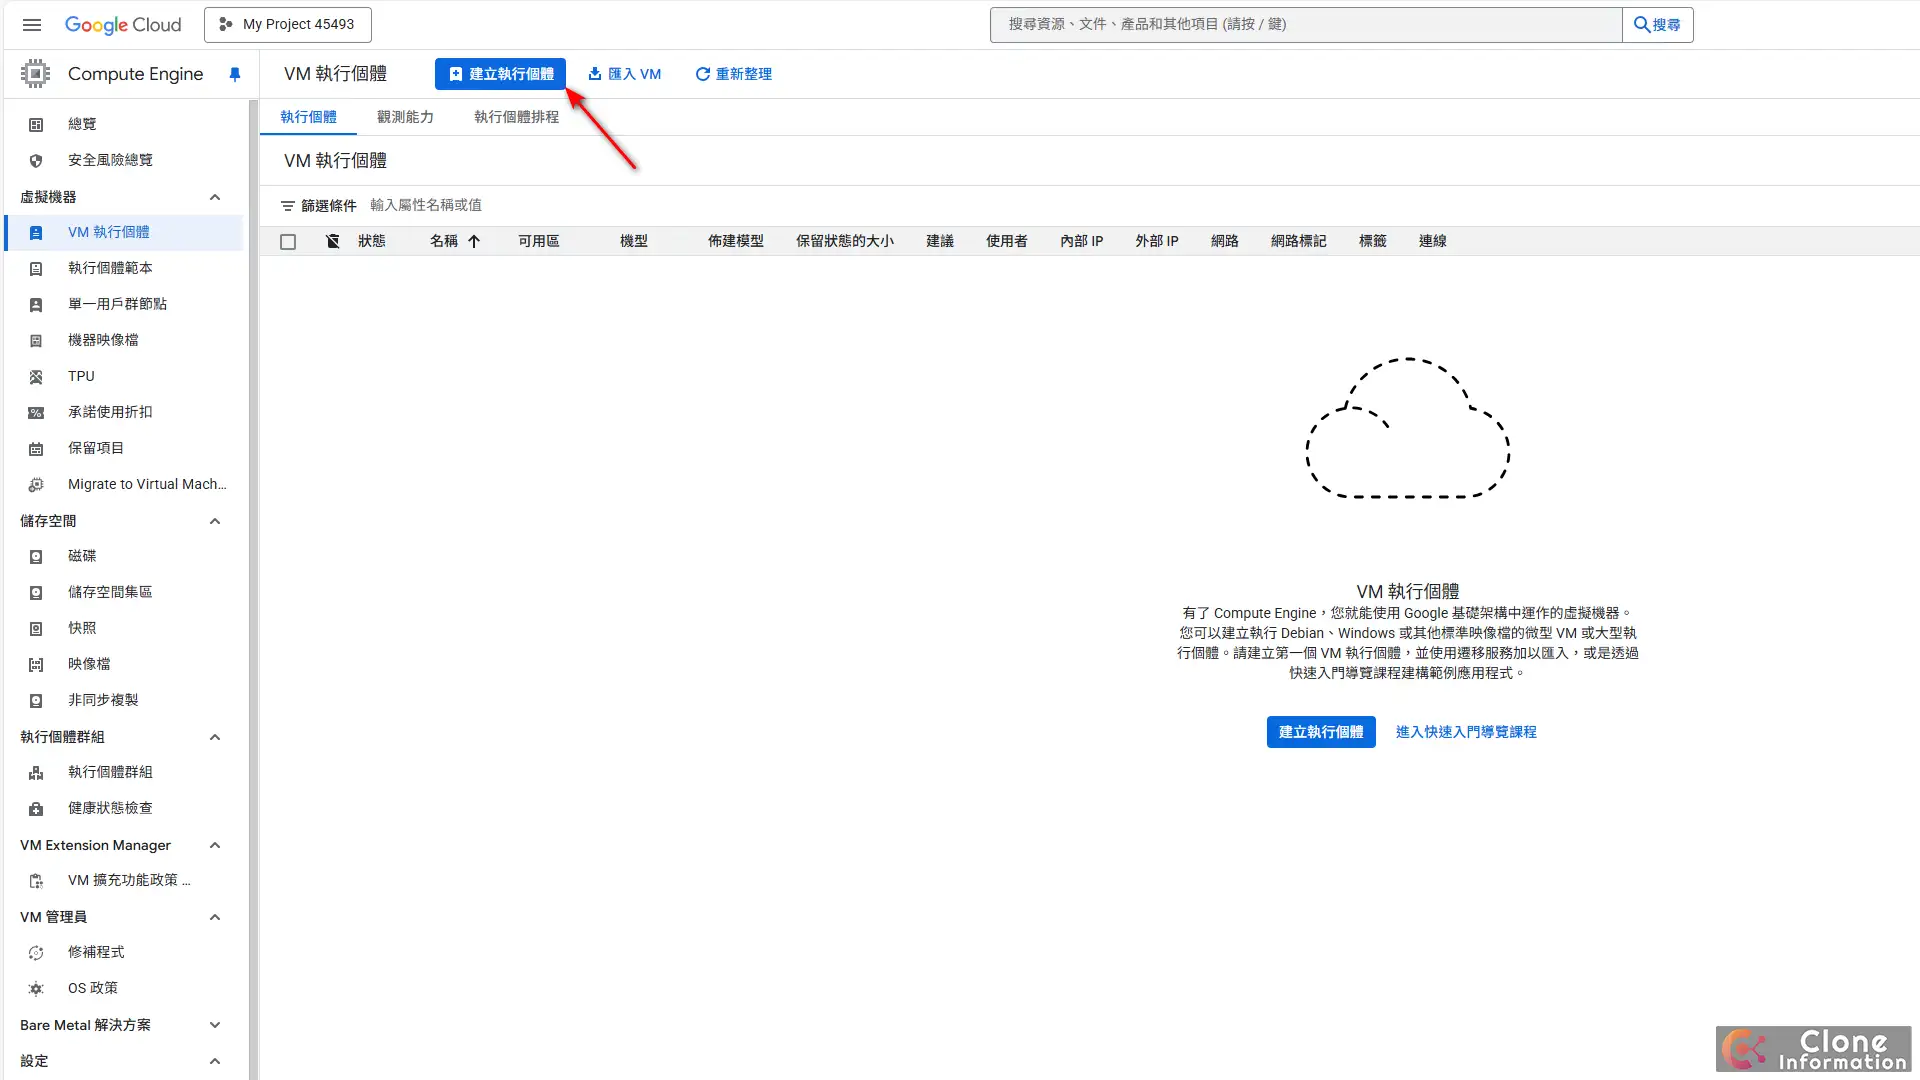Click the 保留項目 calendar icon

36,448
